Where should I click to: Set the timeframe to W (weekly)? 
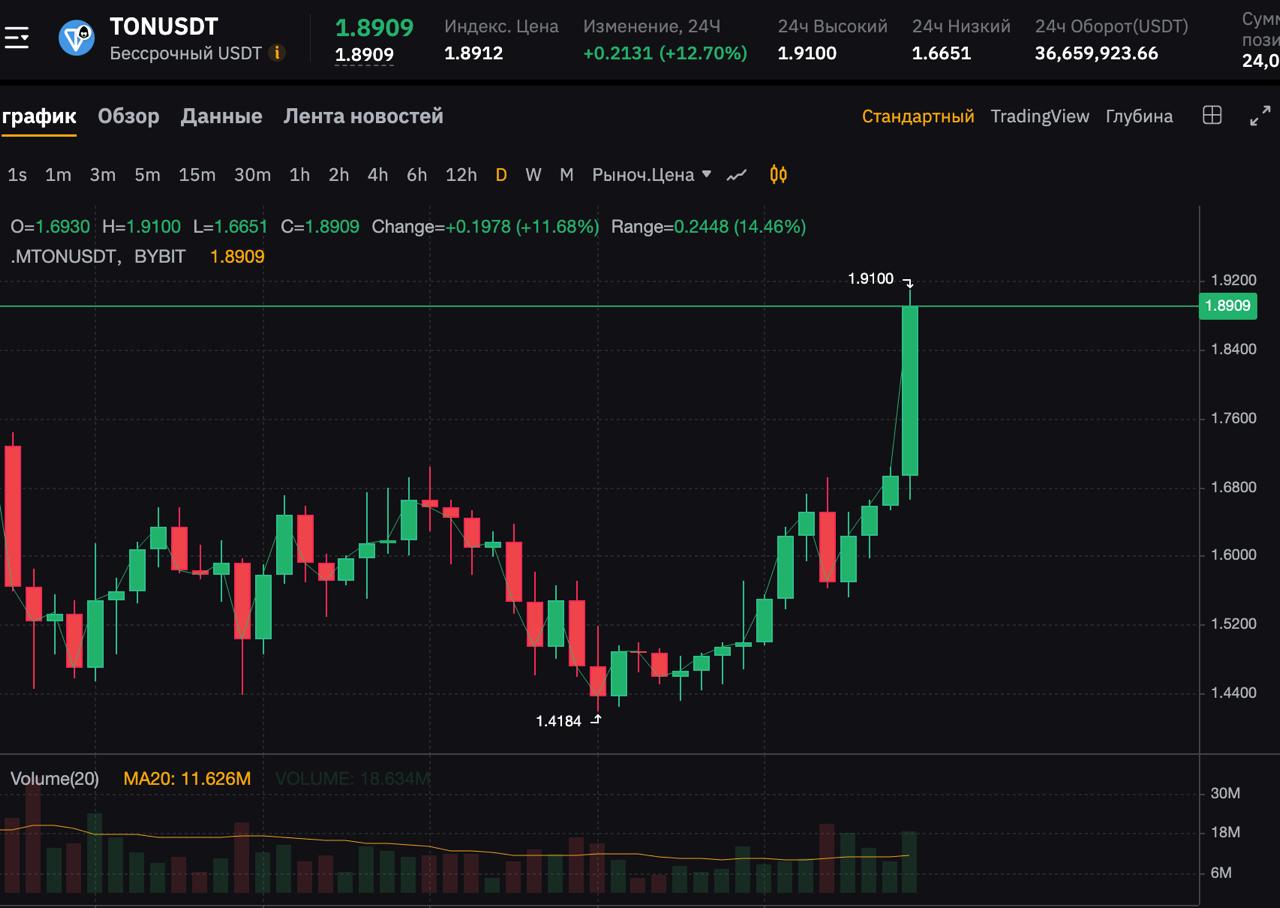click(x=533, y=175)
